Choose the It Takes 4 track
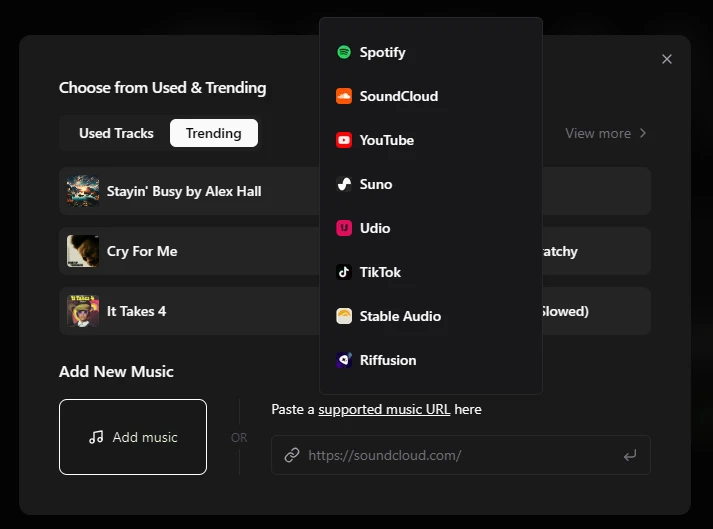The width and height of the screenshot is (713, 529). tap(137, 311)
